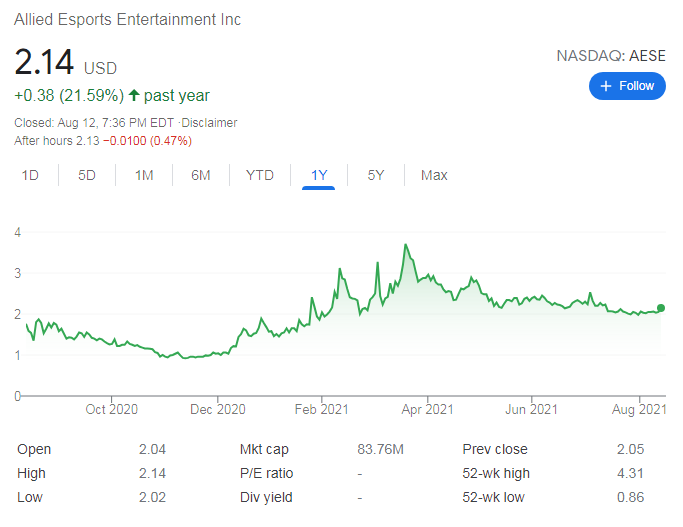This screenshot has height=527, width=683.
Task: Switch to the 1D time range tab
Action: 30,175
